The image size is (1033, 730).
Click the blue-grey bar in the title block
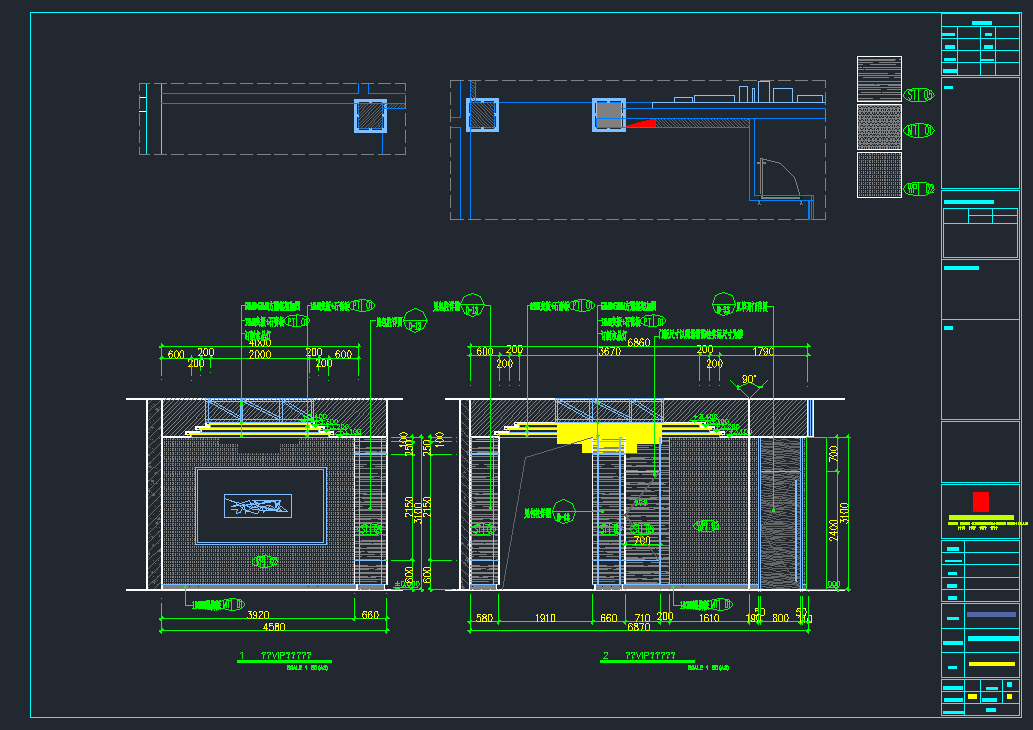pyautogui.click(x=991, y=614)
